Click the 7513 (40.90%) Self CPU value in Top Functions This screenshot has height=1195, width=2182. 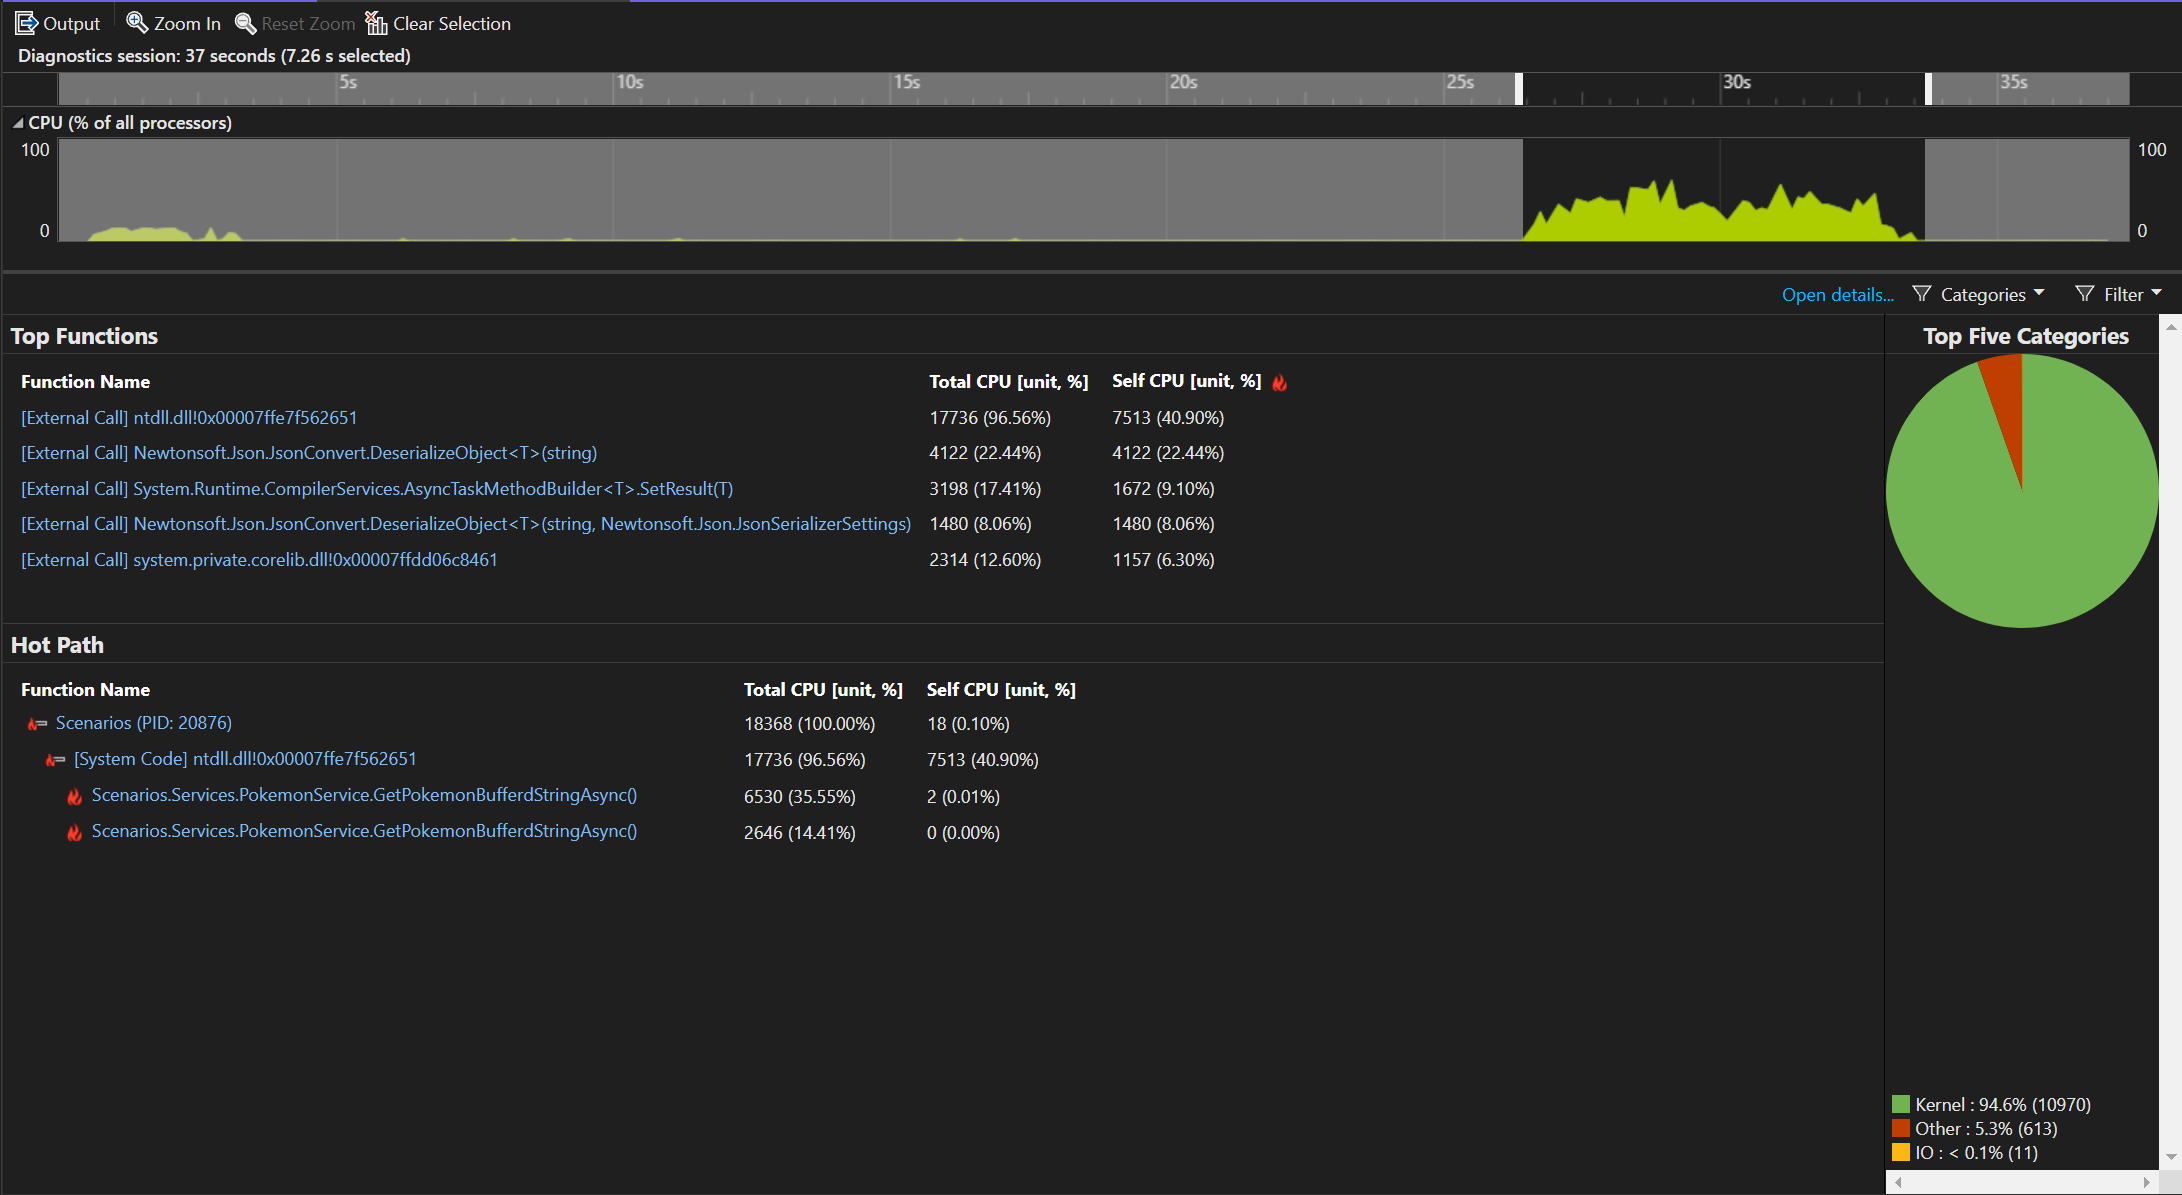tap(1168, 418)
